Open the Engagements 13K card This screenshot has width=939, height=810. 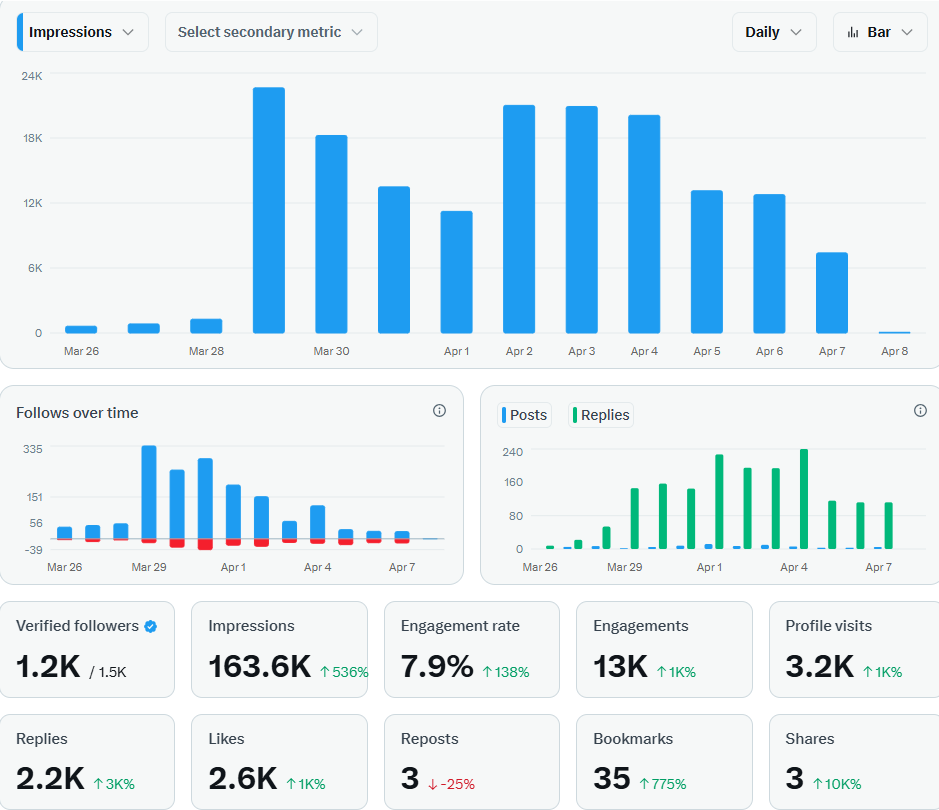click(664, 650)
